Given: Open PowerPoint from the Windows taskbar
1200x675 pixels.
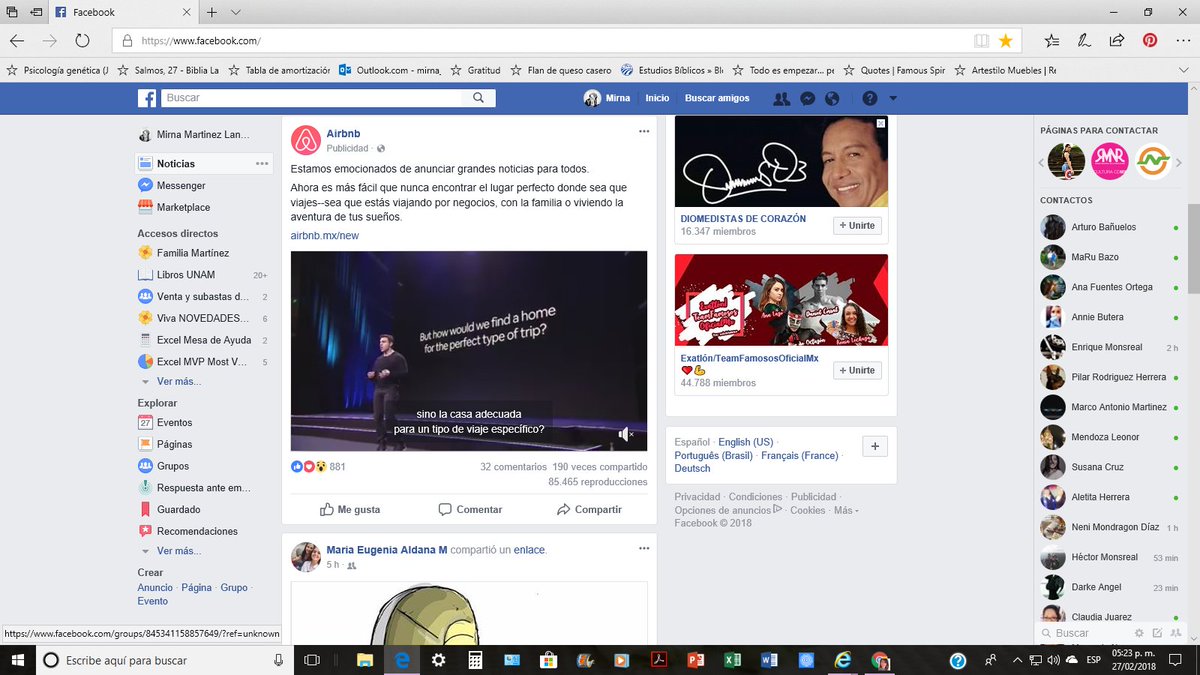Looking at the screenshot, I should [696, 660].
